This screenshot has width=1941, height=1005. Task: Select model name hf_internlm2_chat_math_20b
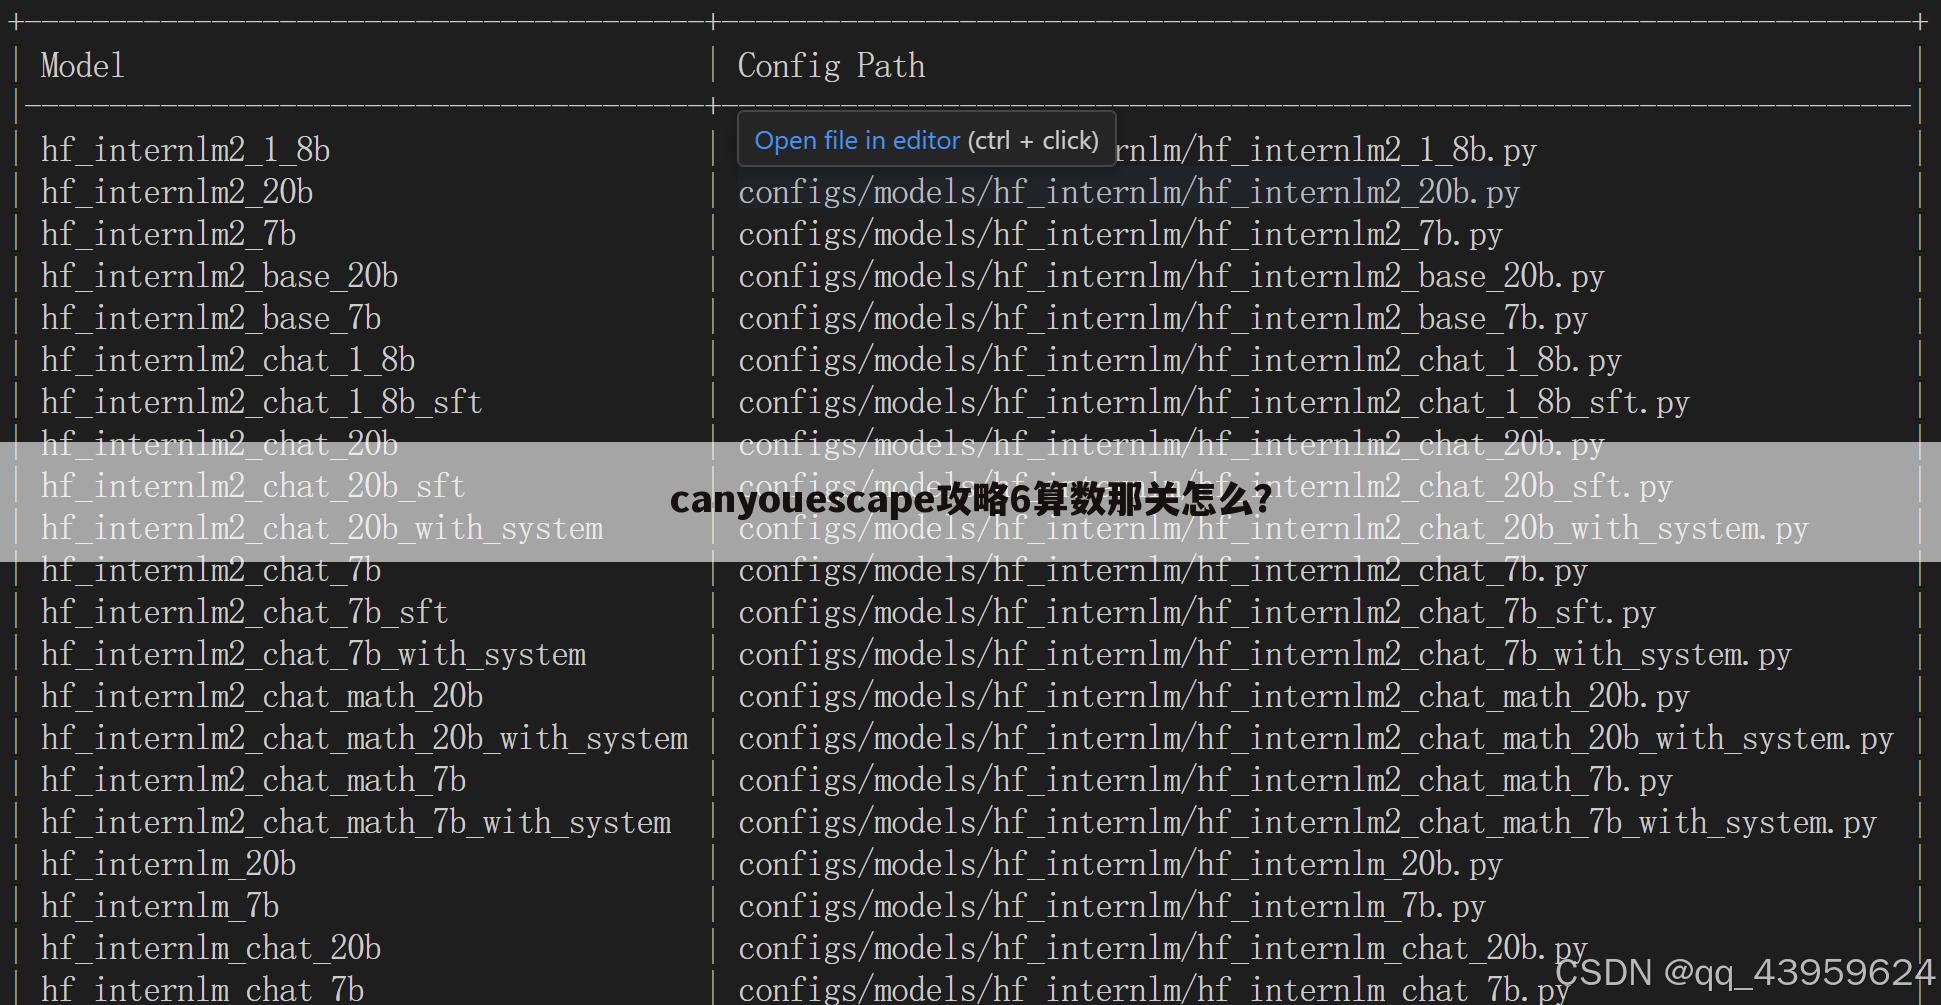tap(262, 696)
